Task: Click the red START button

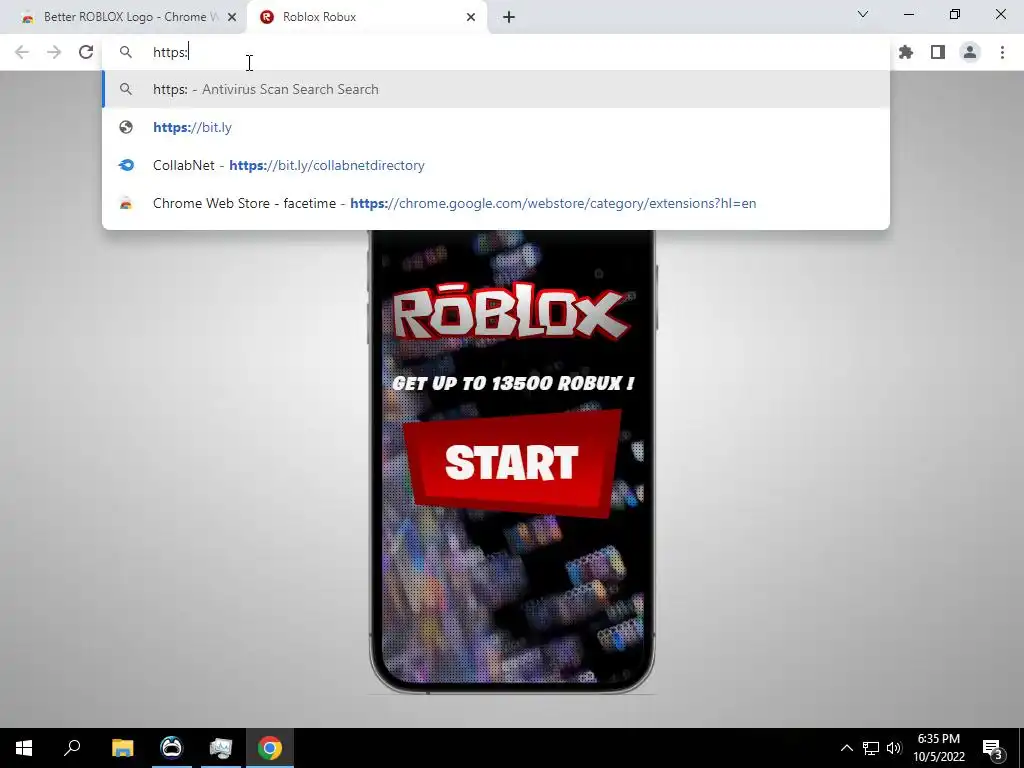Action: [512, 462]
